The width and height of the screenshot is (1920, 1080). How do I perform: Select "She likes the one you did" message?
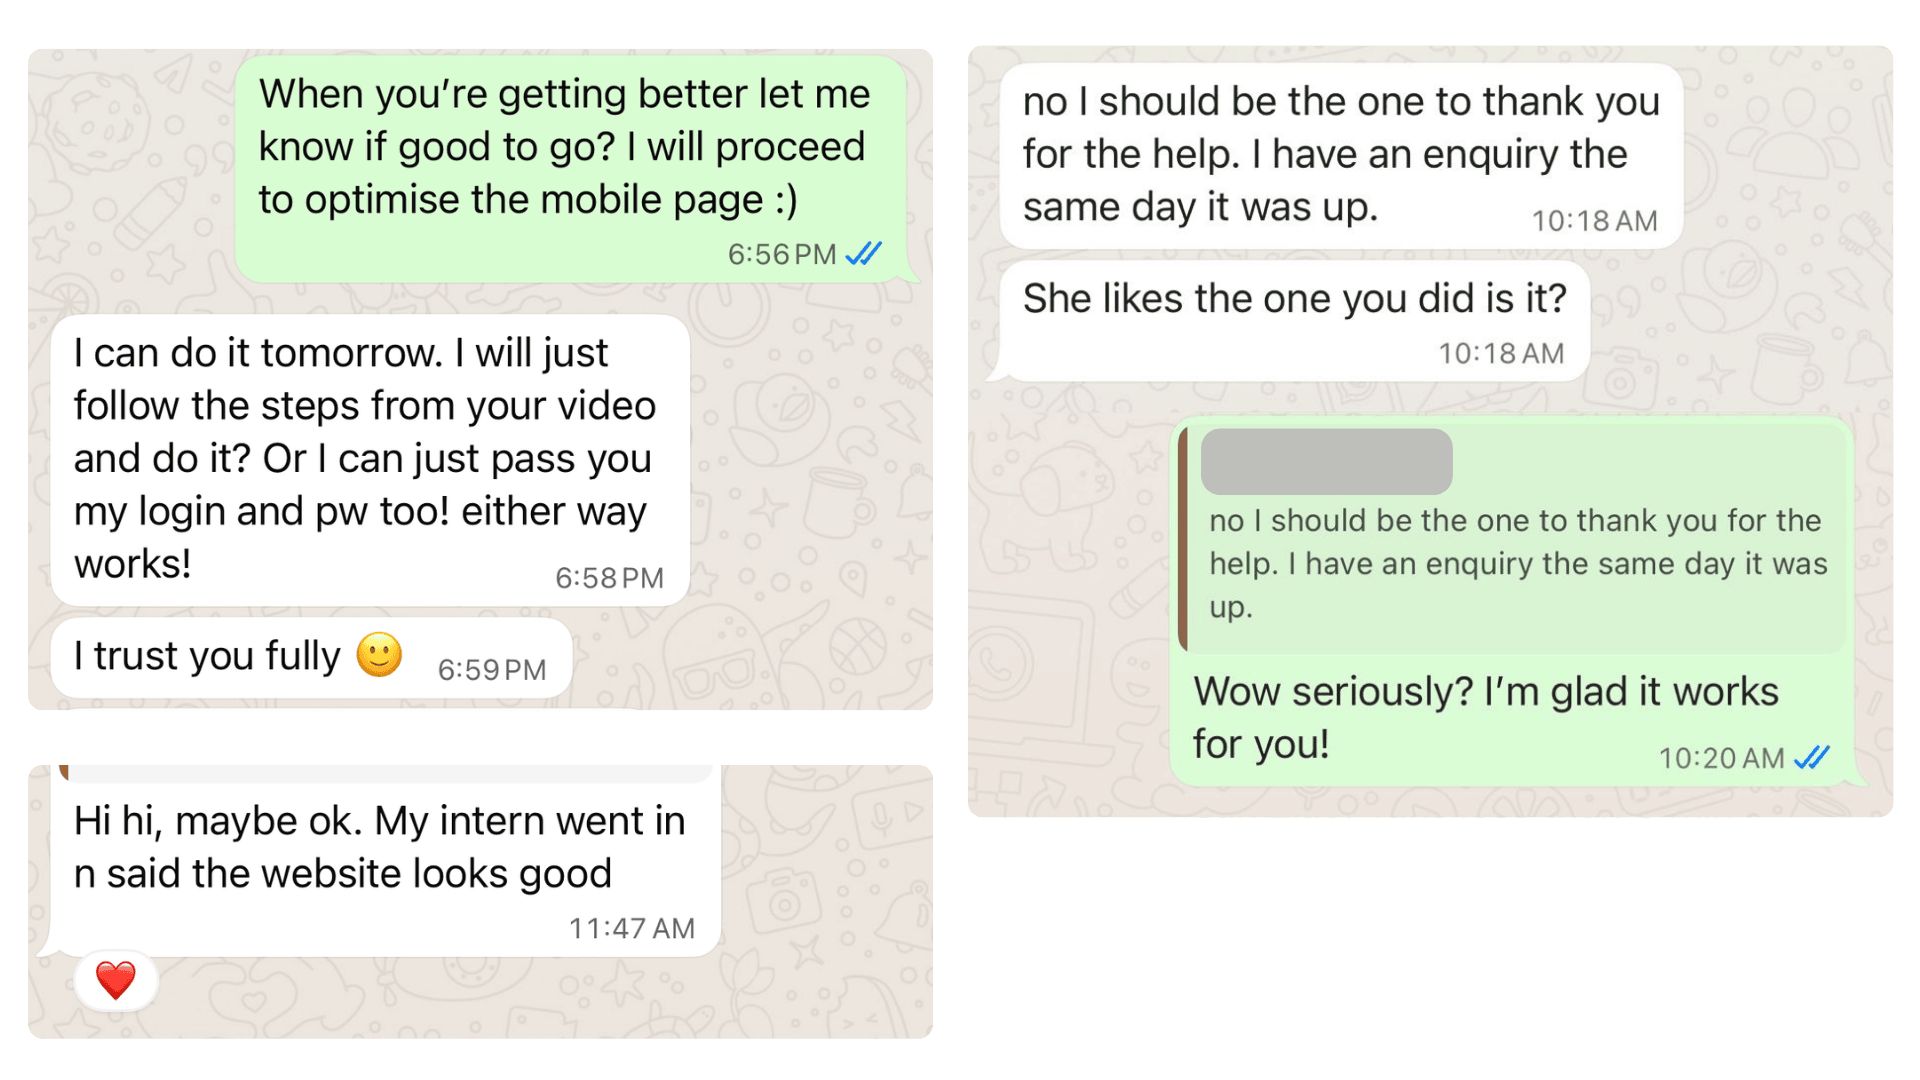tap(1294, 299)
